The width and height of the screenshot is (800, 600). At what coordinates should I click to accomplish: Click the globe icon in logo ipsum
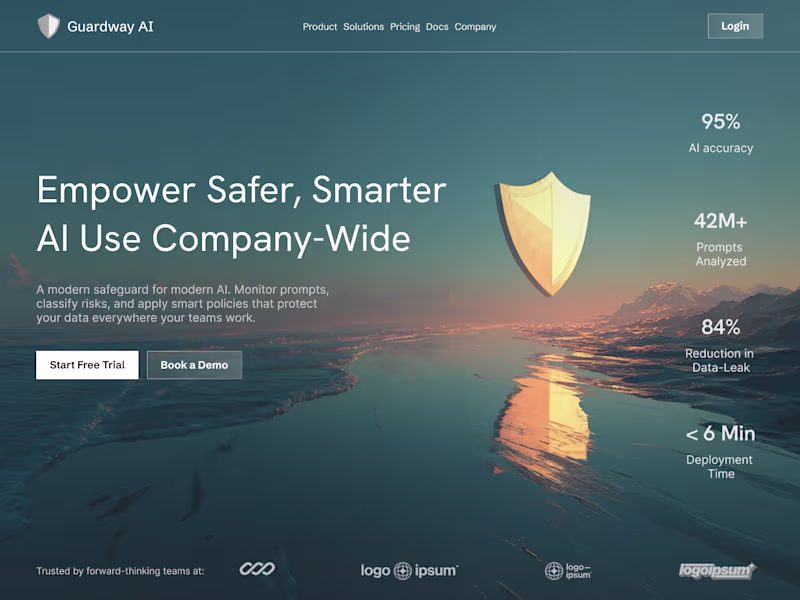[403, 570]
